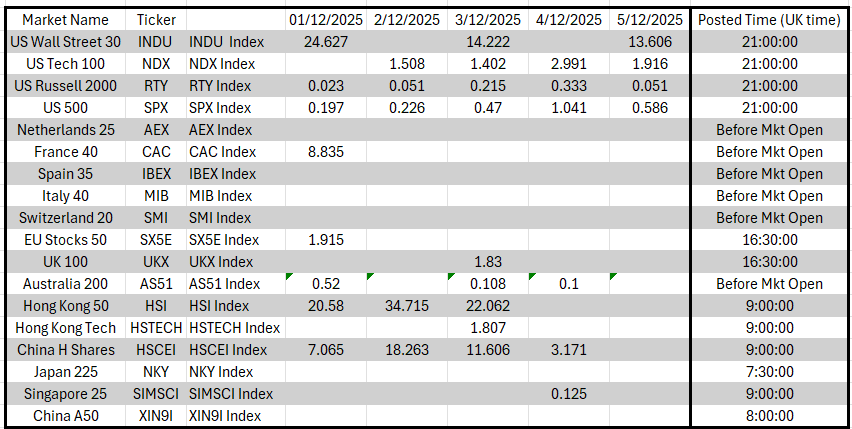Select the Switzerland 20 market name cell

65,218
